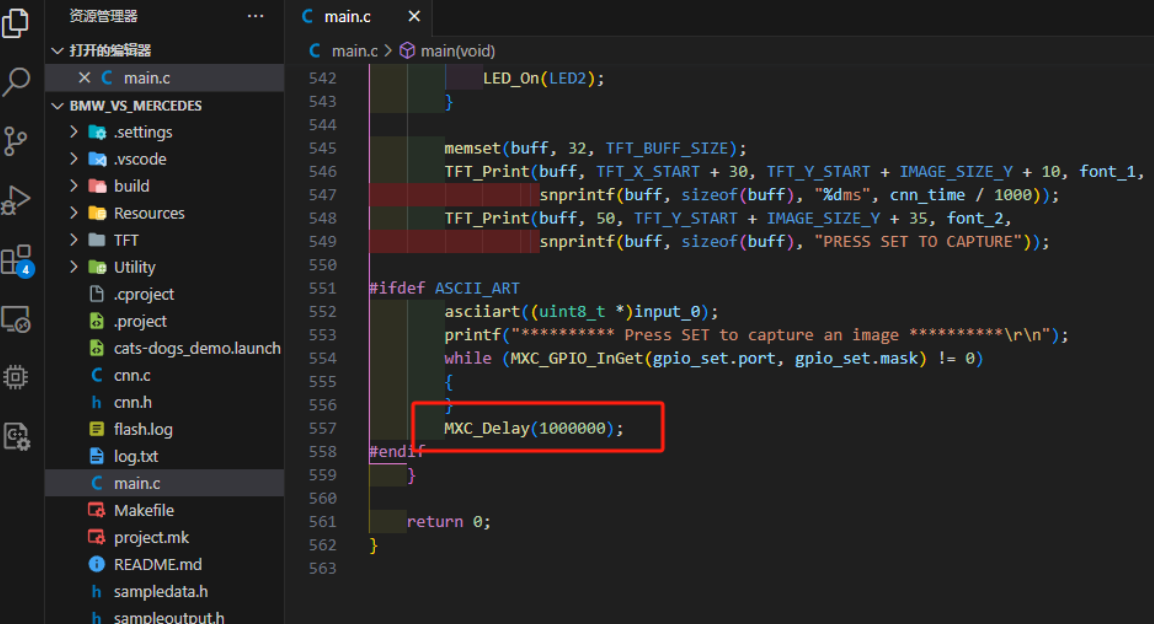Open Extensions view with 4 updates badge
This screenshot has width=1154, height=624.
tap(16, 260)
